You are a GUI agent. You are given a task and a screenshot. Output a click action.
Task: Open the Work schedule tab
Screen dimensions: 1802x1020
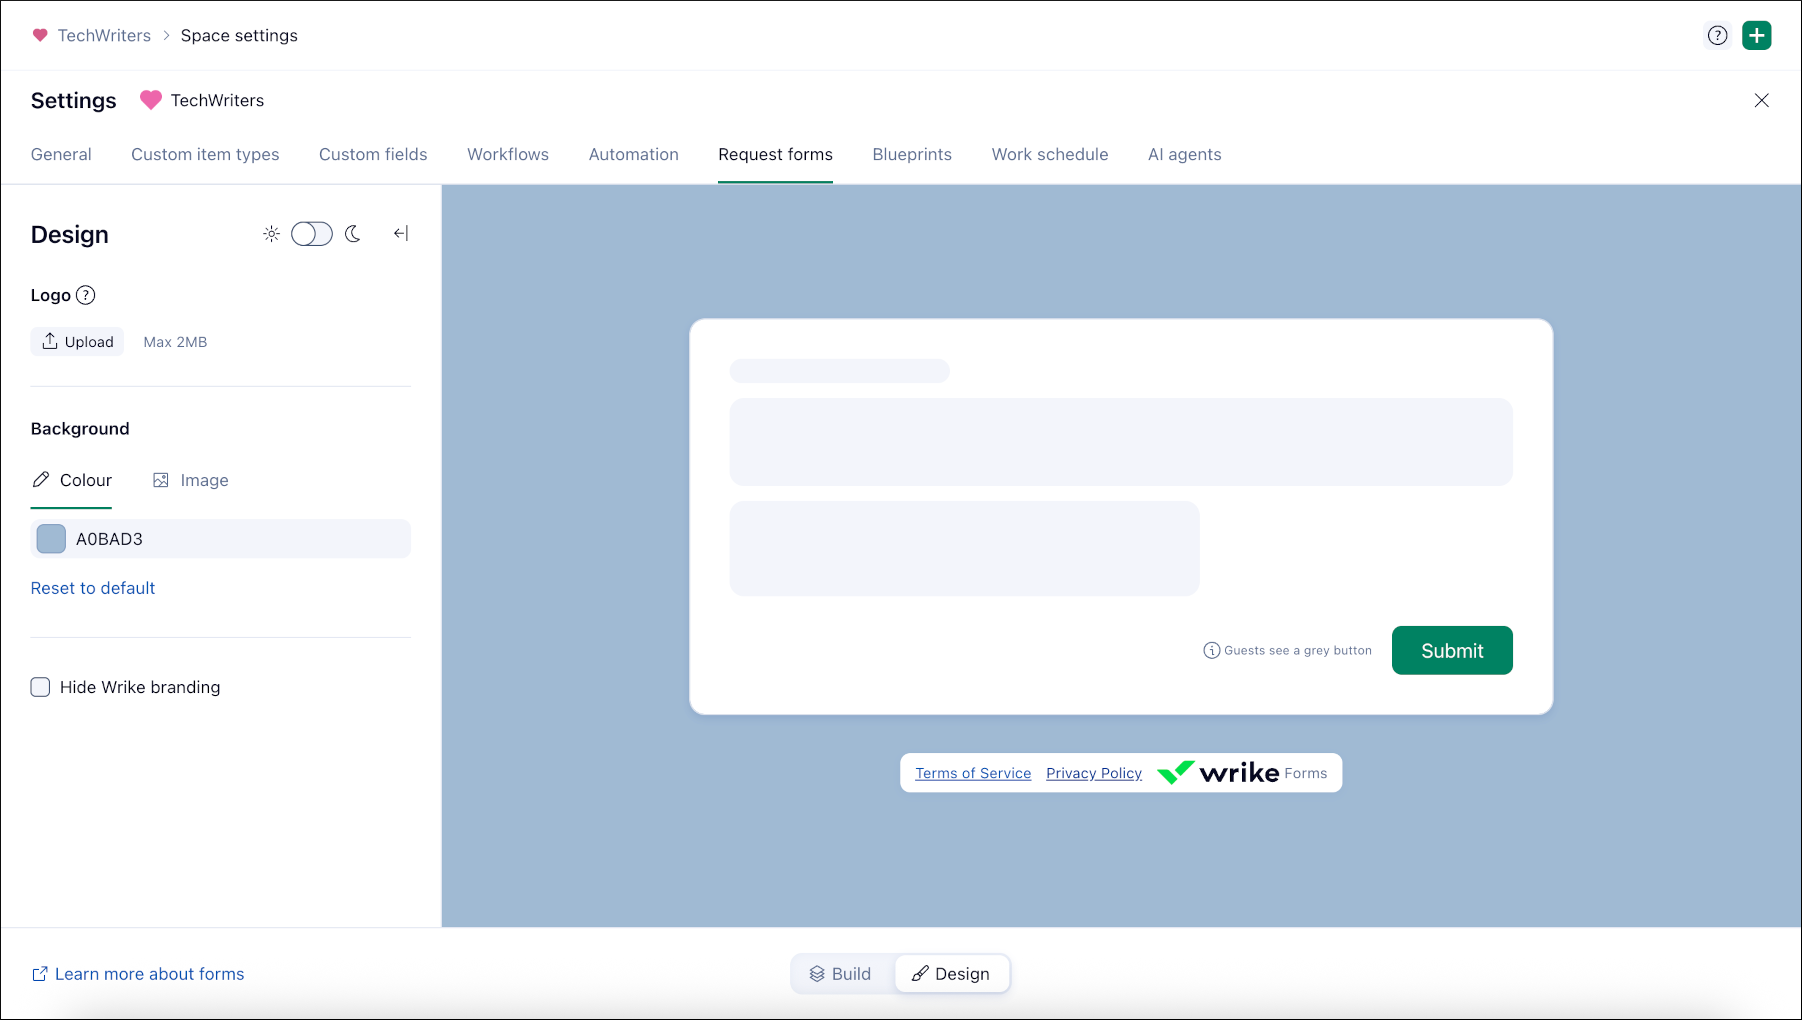(1050, 154)
